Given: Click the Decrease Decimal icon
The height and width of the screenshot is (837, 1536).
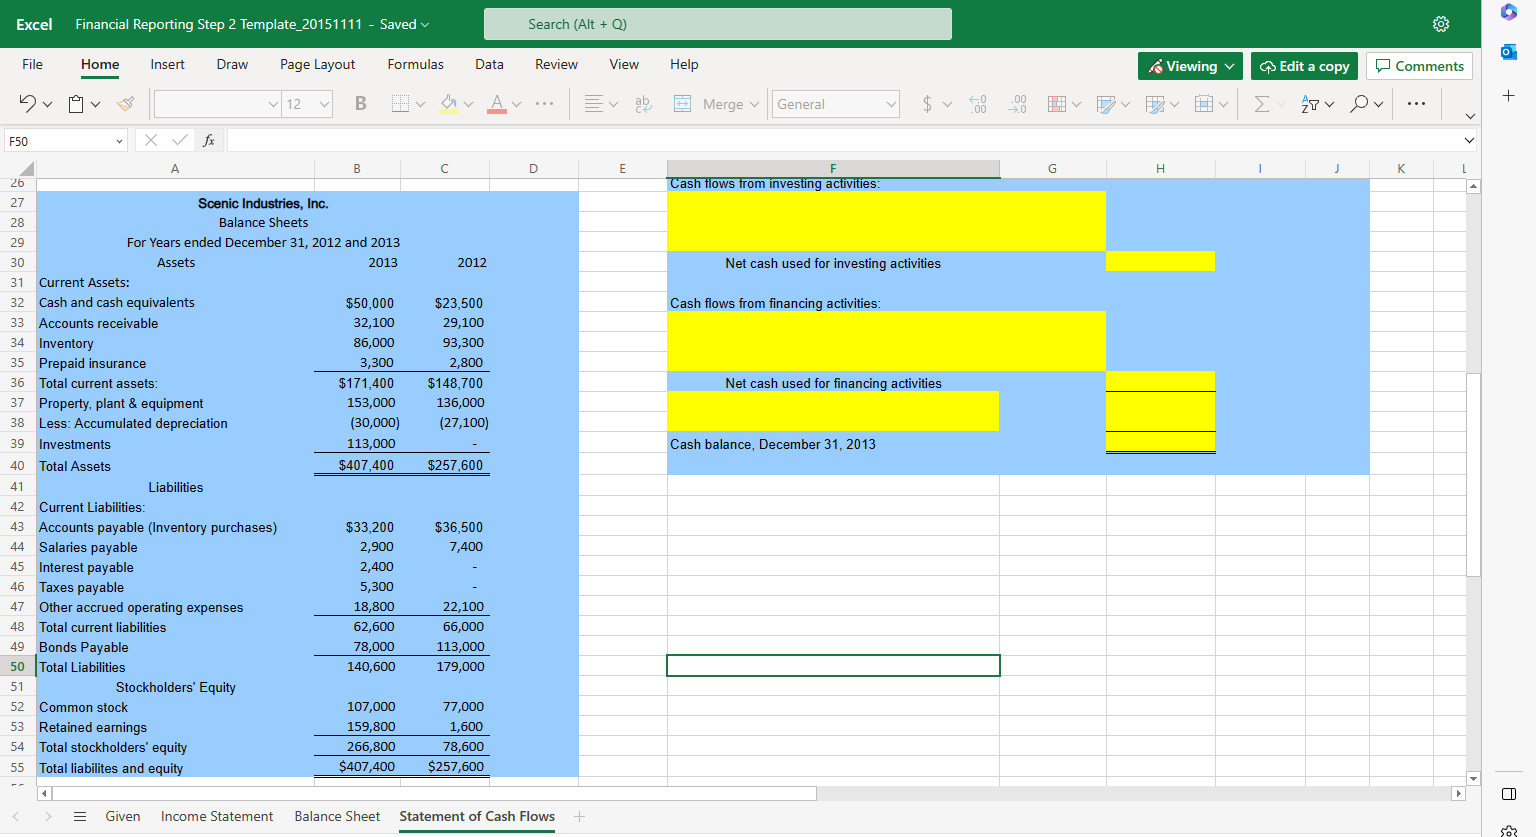Looking at the screenshot, I should [x=1017, y=103].
